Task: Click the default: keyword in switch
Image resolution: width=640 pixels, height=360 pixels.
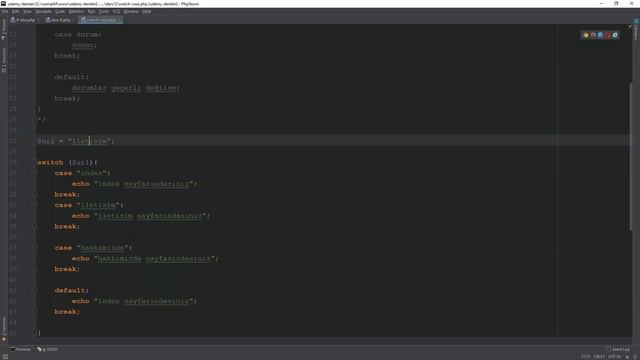Action: coord(71,290)
